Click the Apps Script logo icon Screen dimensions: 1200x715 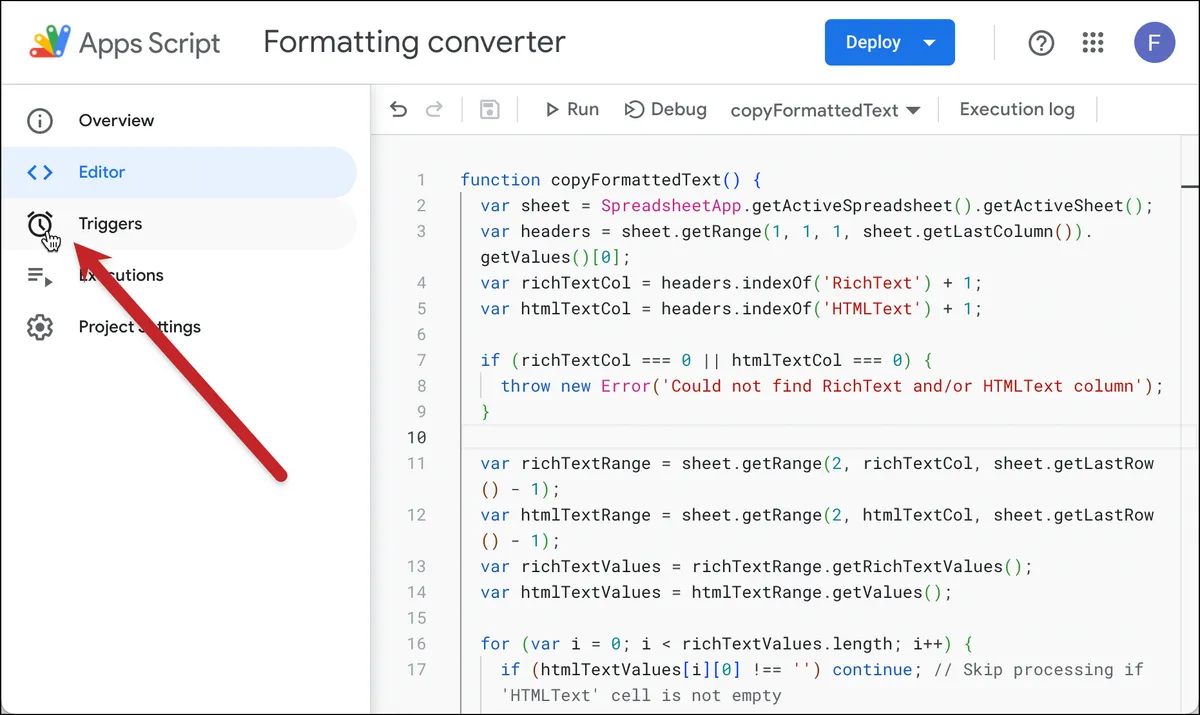point(48,43)
